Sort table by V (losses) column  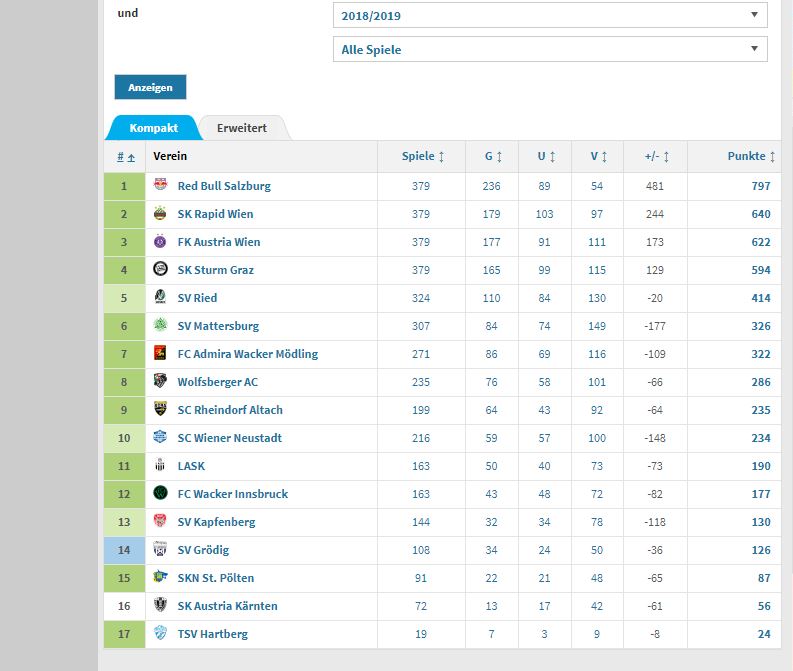click(x=599, y=156)
